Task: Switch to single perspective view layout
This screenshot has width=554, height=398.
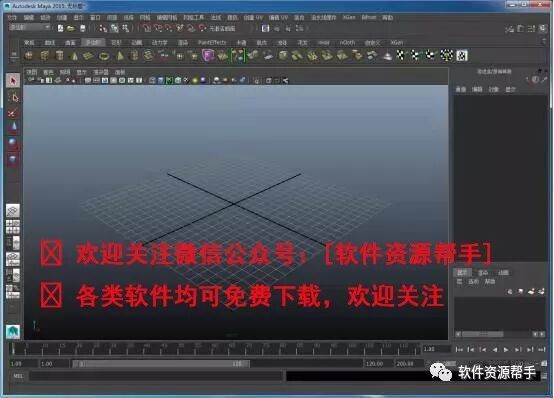Action: pyautogui.click(x=13, y=211)
